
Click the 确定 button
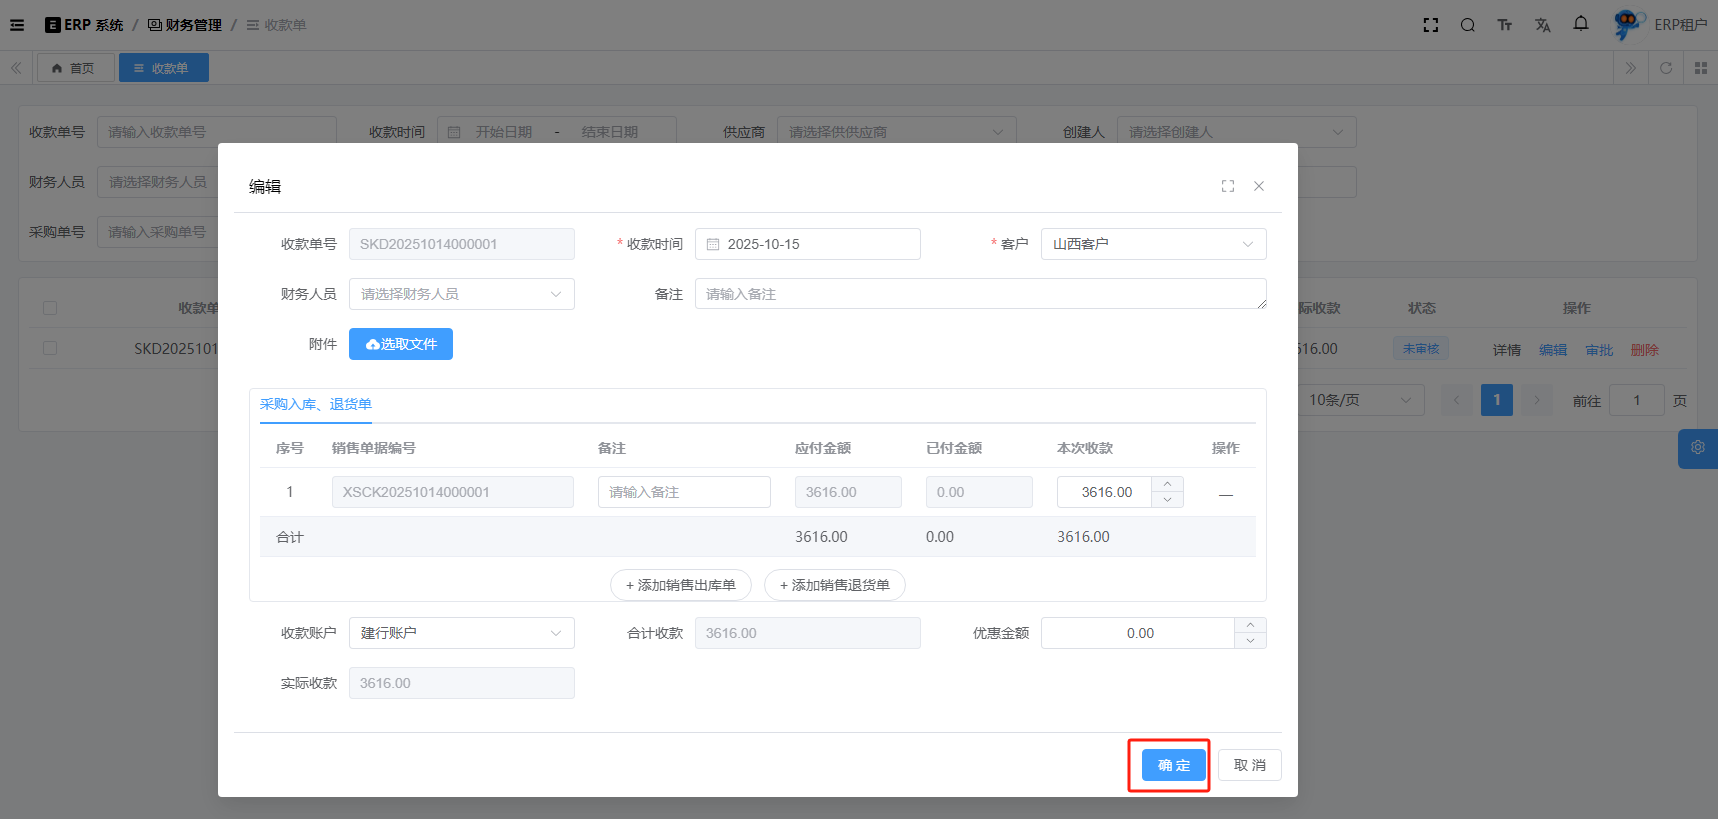1173,765
